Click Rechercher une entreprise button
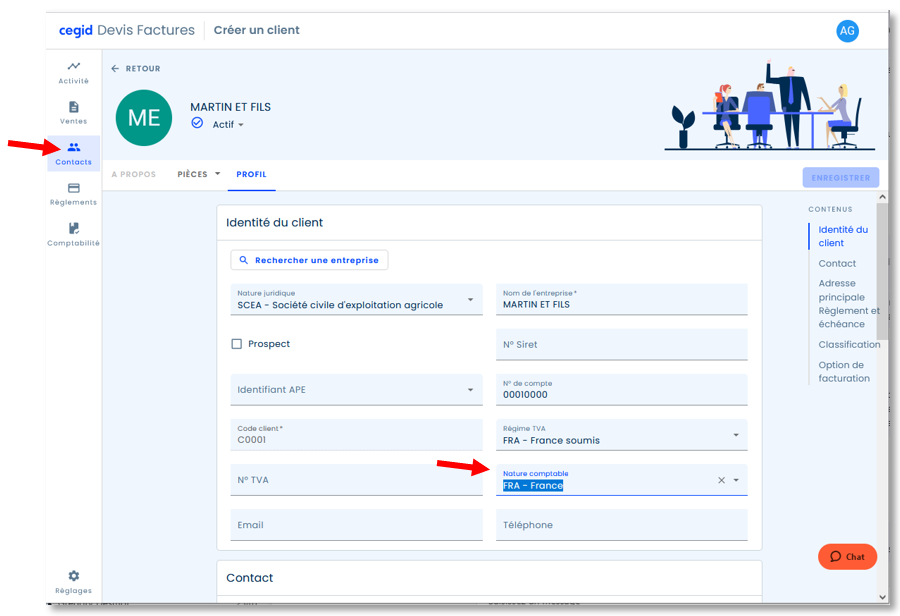 click(309, 260)
